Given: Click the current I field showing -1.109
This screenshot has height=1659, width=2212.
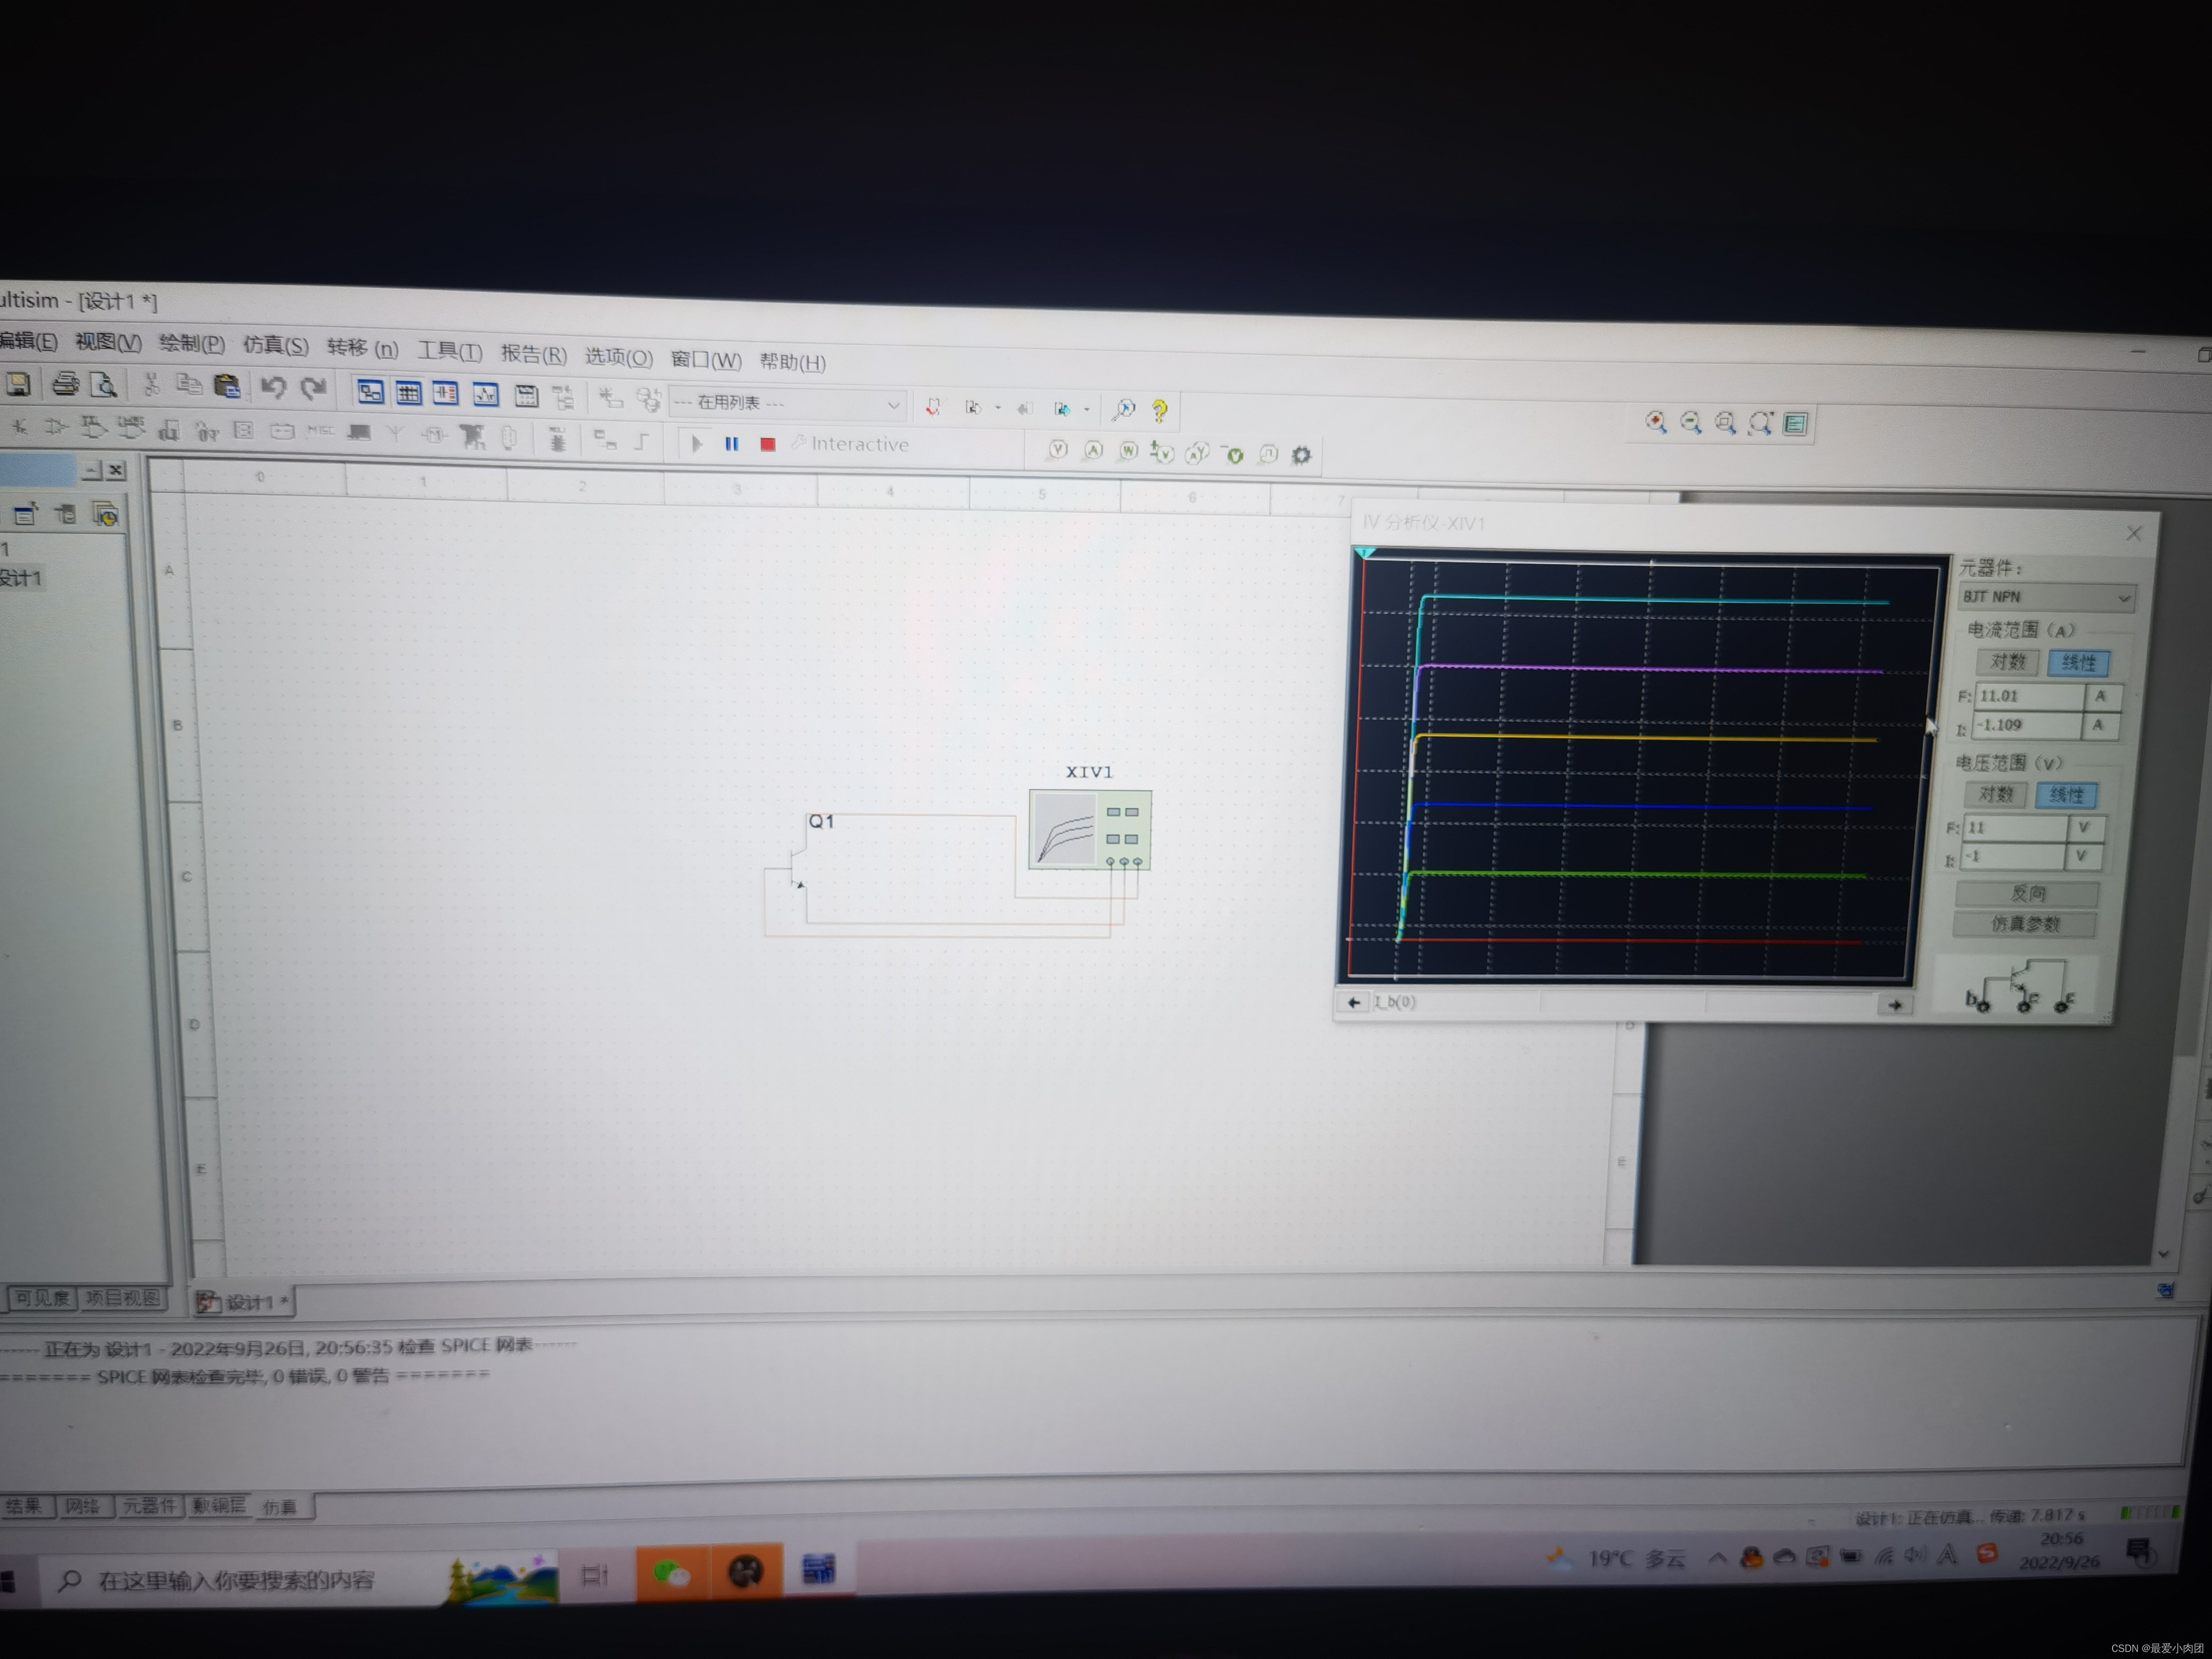Looking at the screenshot, I should coord(2027,725).
